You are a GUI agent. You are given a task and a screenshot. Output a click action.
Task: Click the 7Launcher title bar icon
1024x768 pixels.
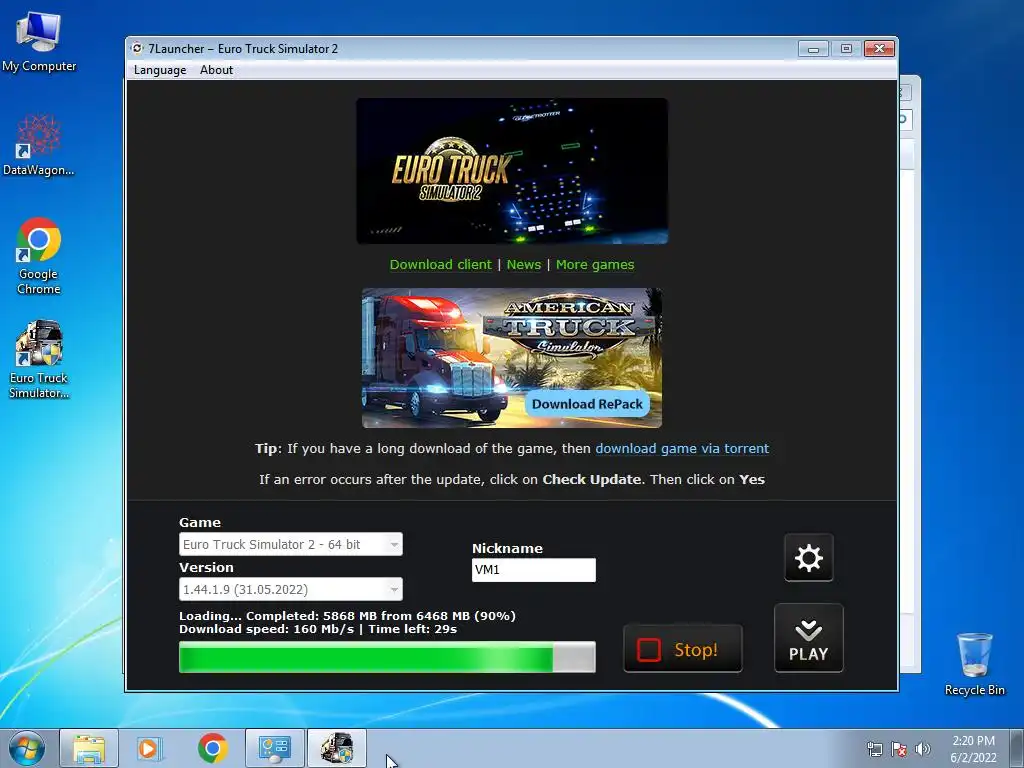pyautogui.click(x=137, y=48)
